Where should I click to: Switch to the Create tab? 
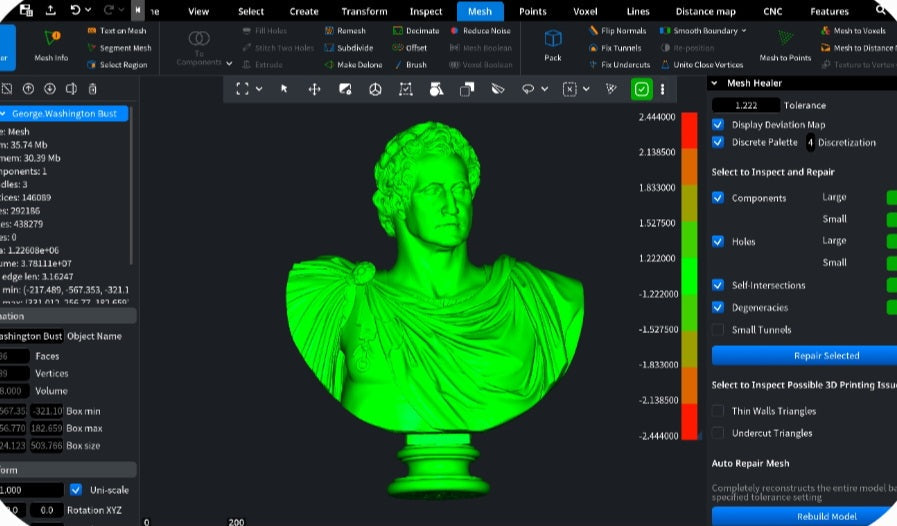(x=304, y=11)
